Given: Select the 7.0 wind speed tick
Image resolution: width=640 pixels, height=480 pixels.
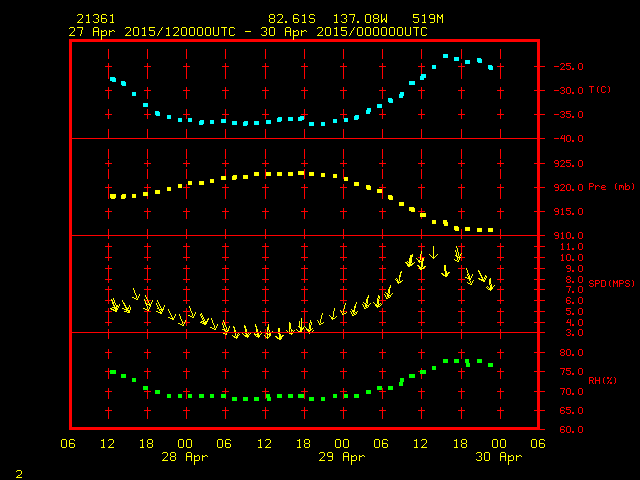Looking at the screenshot, I should point(574,290).
